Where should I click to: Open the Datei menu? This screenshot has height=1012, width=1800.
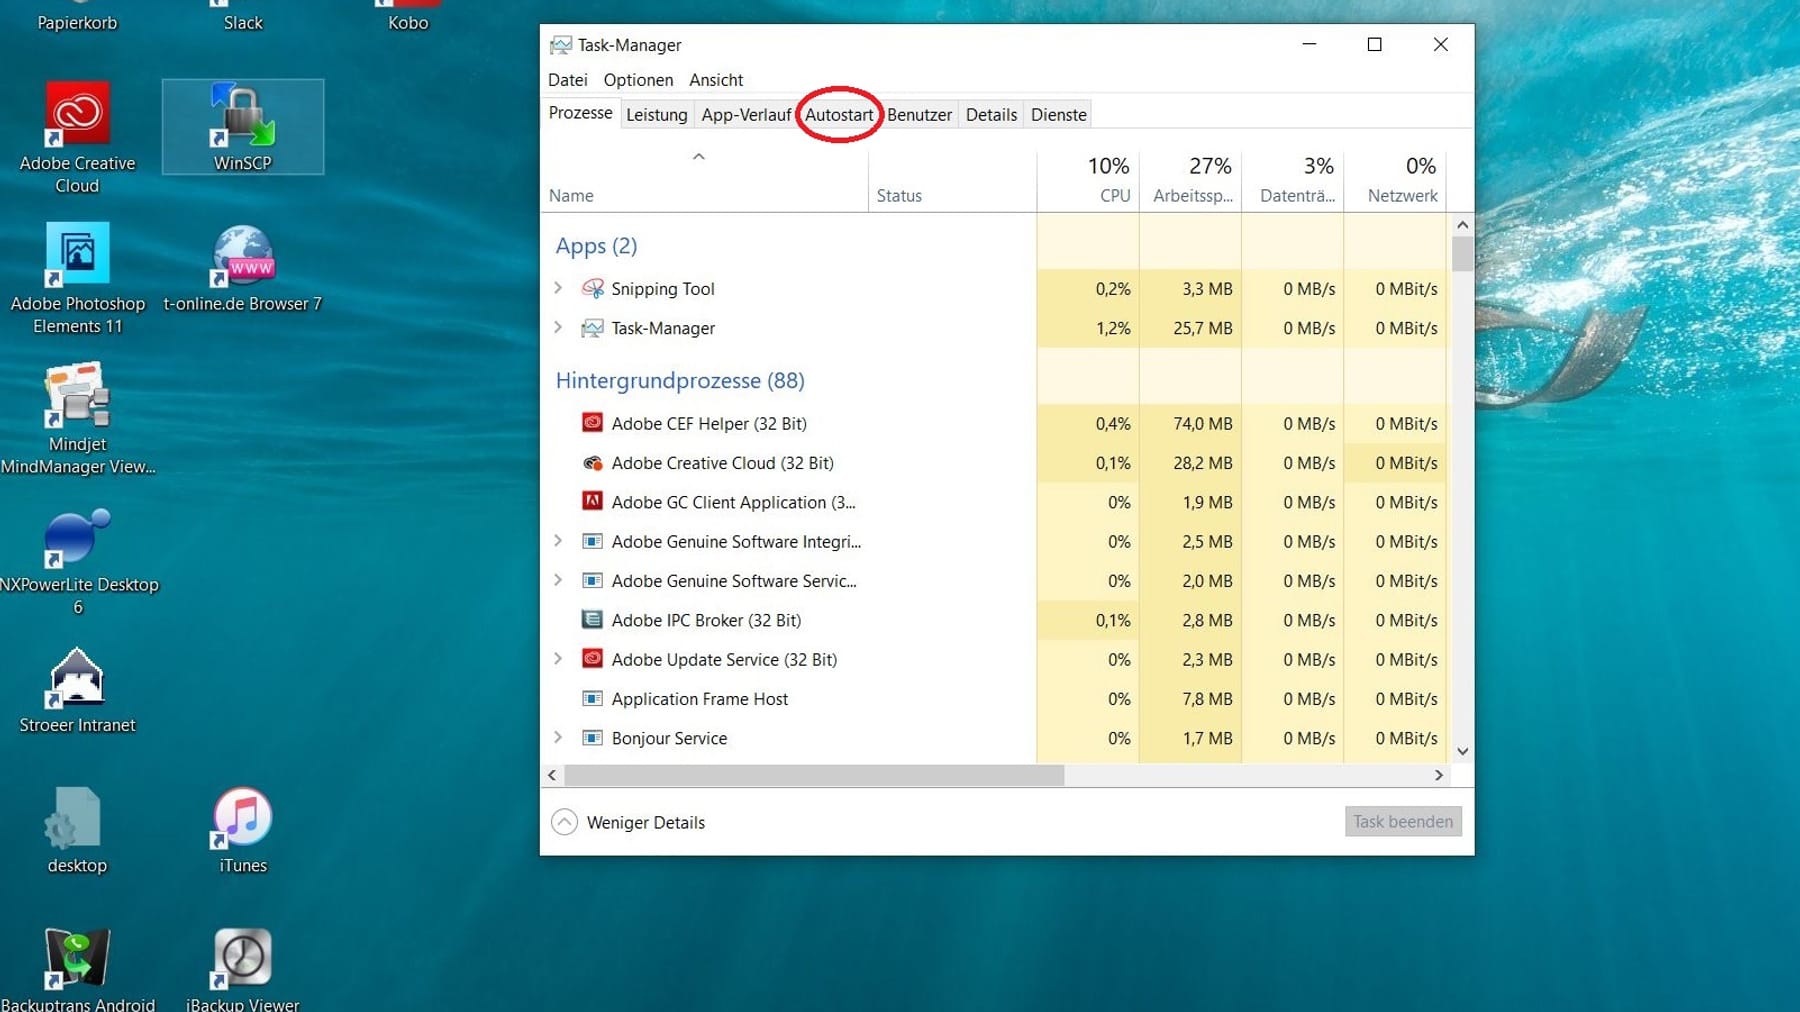point(568,80)
